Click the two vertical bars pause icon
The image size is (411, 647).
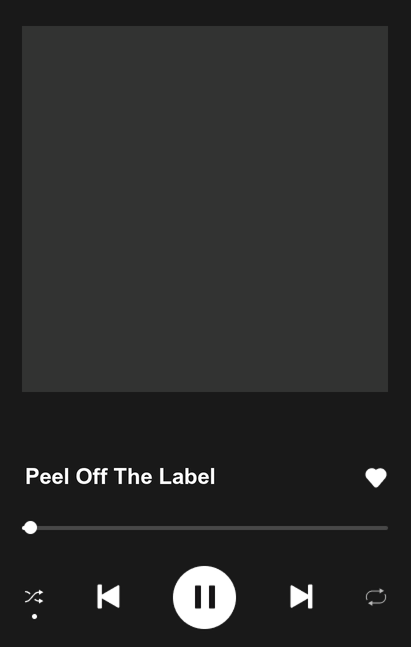205,597
